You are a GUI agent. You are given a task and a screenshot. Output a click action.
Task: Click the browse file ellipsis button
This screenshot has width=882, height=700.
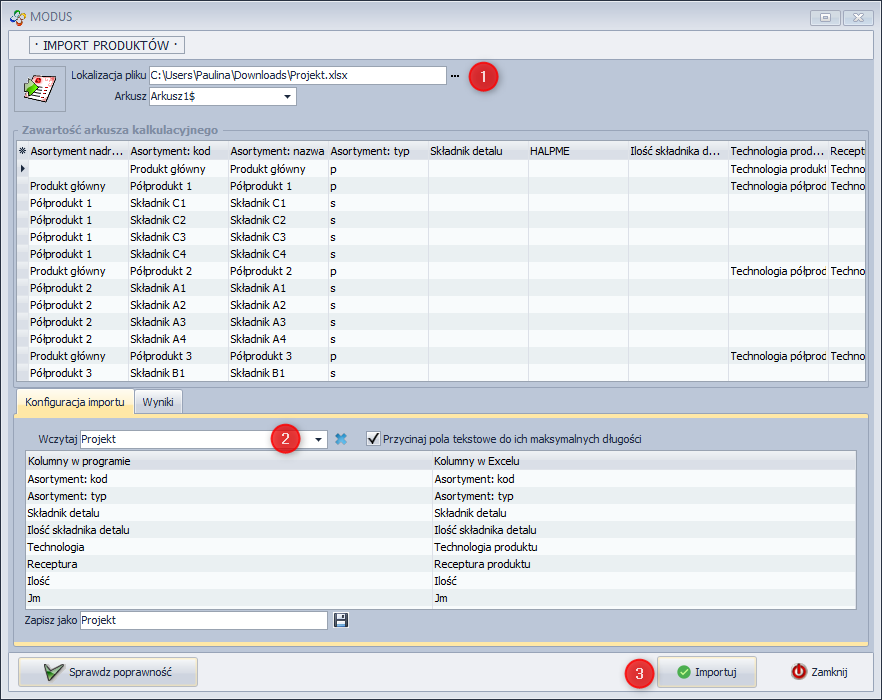454,76
